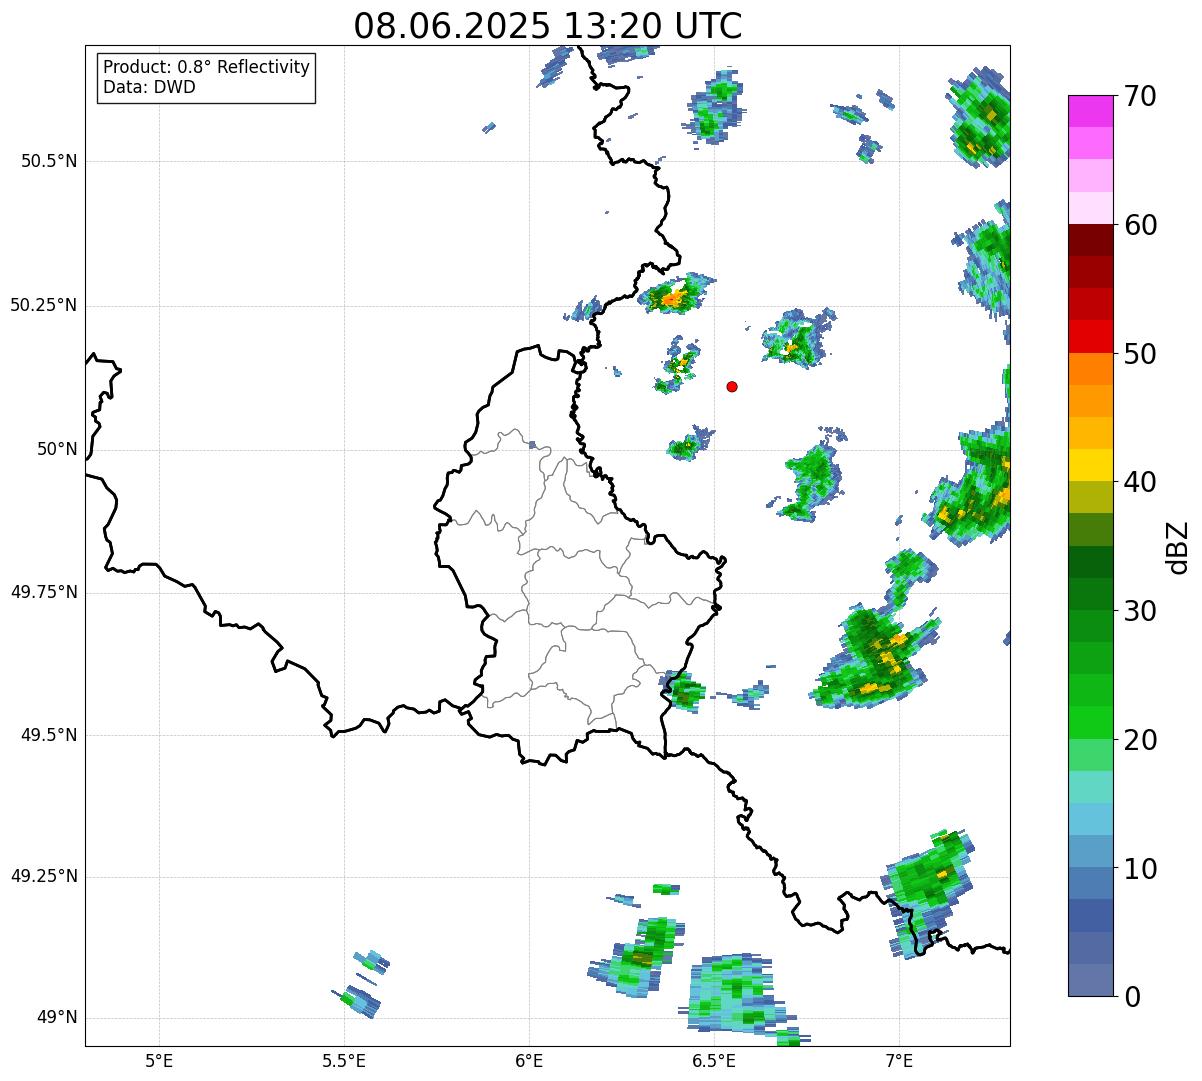The width and height of the screenshot is (1202, 1081).
Task: Click the 49.25°N latitude label
Action: 44,876
